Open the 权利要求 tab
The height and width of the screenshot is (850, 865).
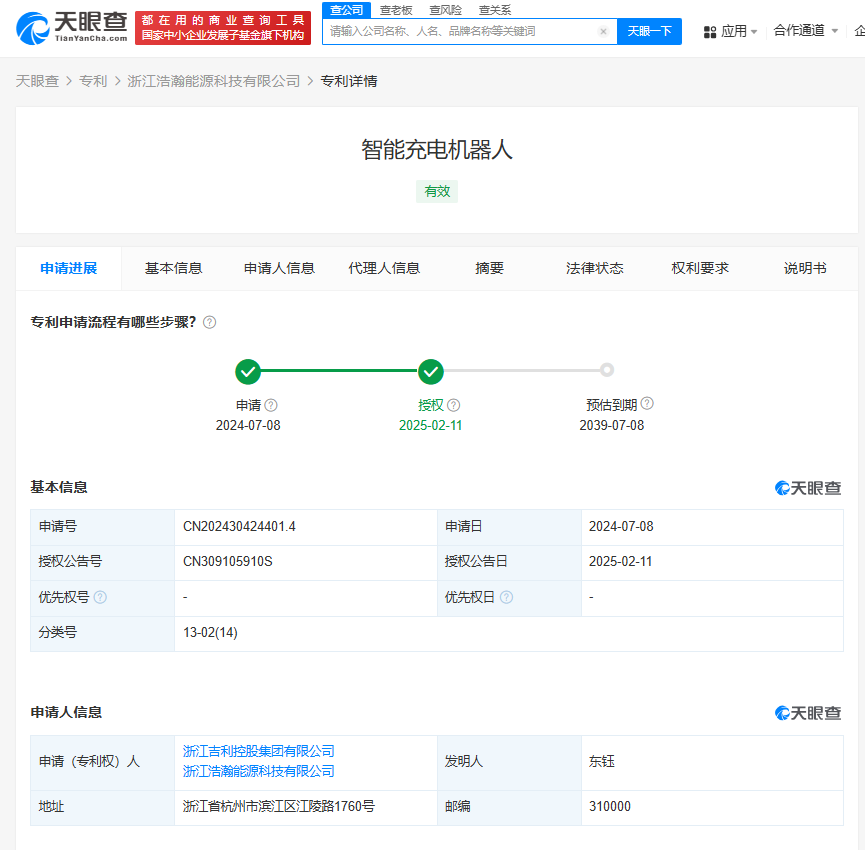click(700, 268)
